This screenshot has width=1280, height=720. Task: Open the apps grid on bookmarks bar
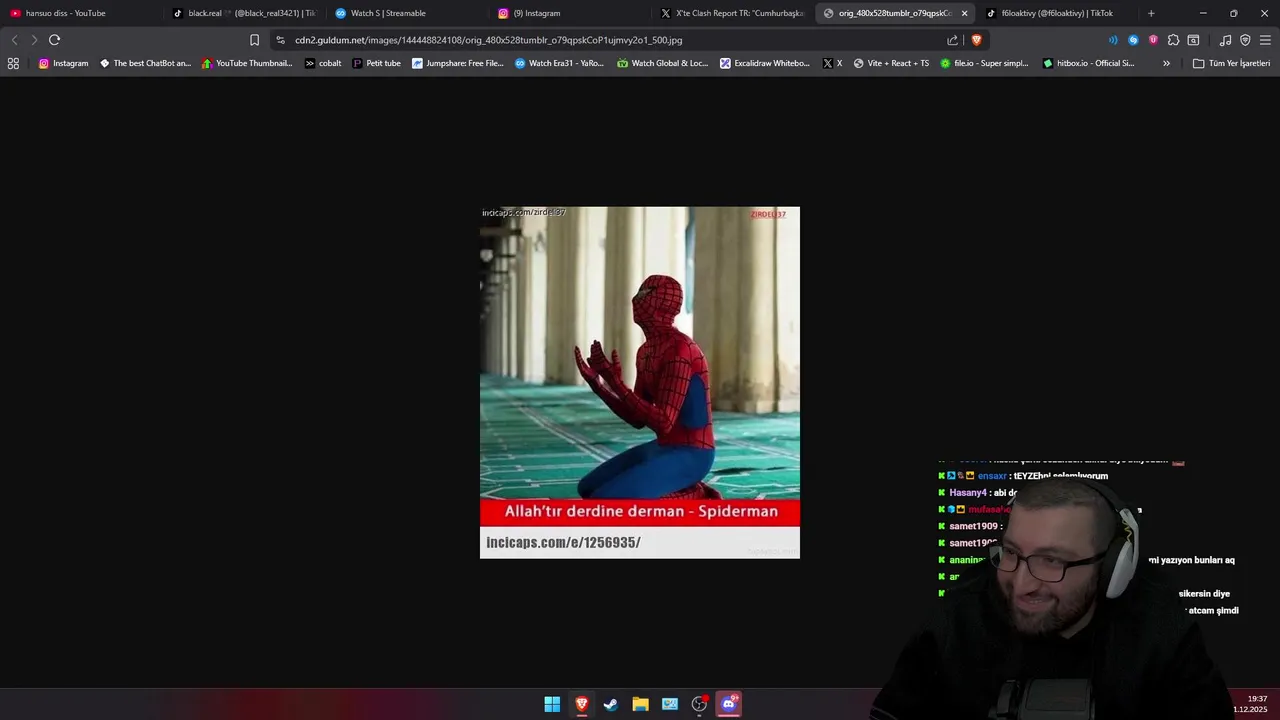pos(13,63)
